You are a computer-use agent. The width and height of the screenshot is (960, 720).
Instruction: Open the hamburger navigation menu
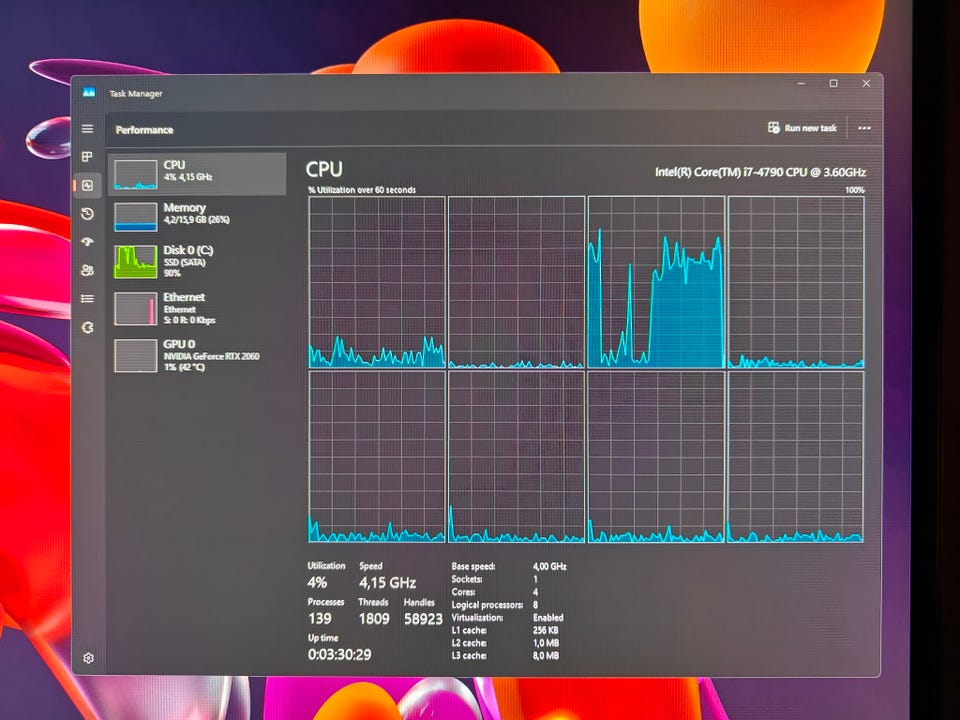tap(88, 129)
